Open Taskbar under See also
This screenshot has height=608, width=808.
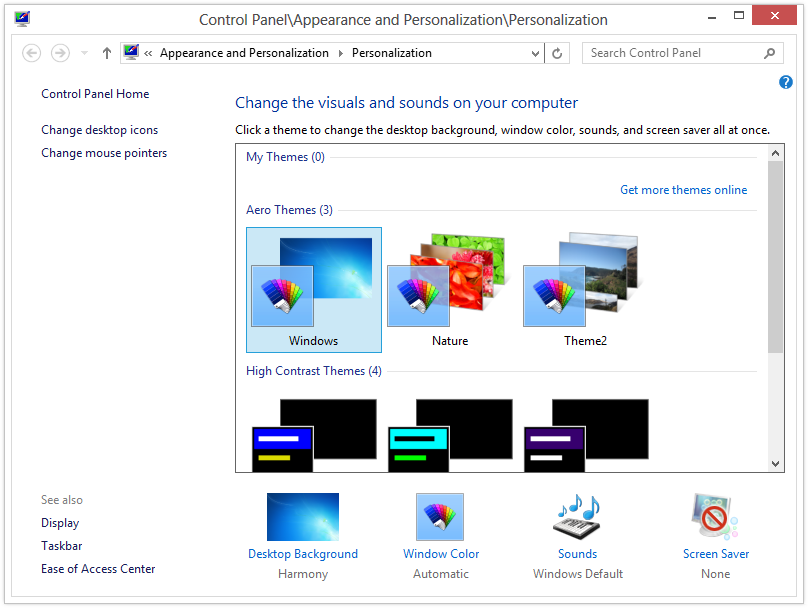pyautogui.click(x=62, y=546)
